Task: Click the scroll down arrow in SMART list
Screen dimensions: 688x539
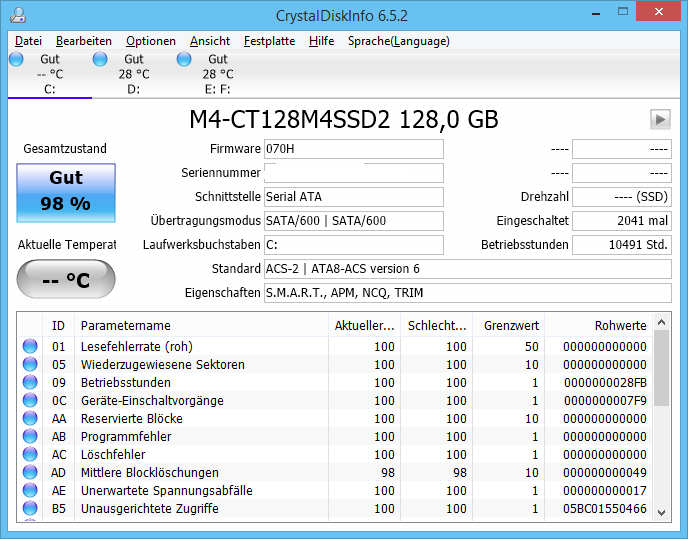Action: 662,512
